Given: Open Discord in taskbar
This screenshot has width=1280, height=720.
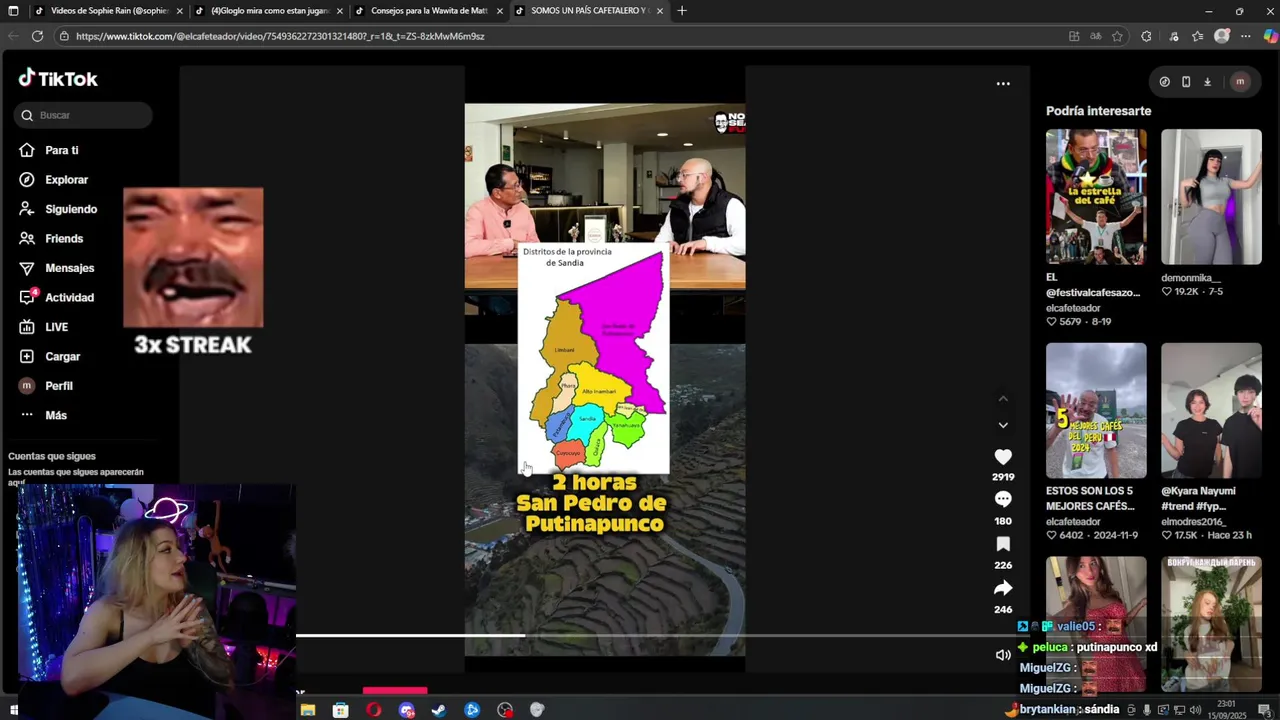Looking at the screenshot, I should pyautogui.click(x=406, y=710).
